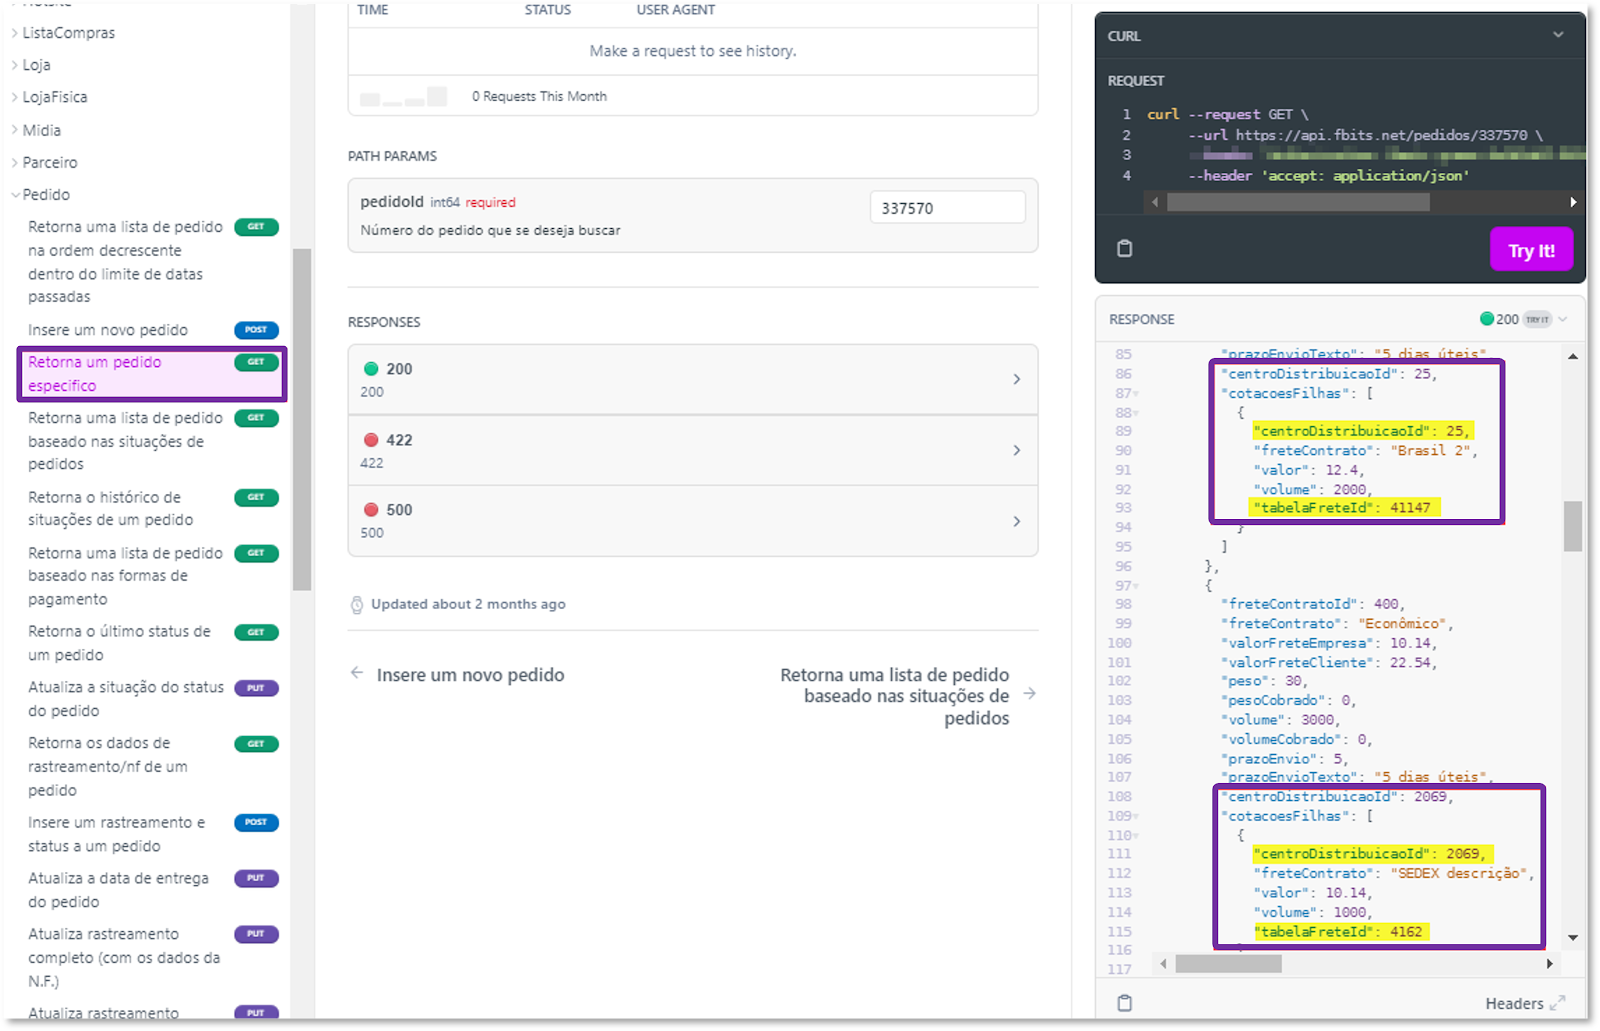
Task: Select 'Retorna um pedido específico' endpoint
Action: pos(152,374)
